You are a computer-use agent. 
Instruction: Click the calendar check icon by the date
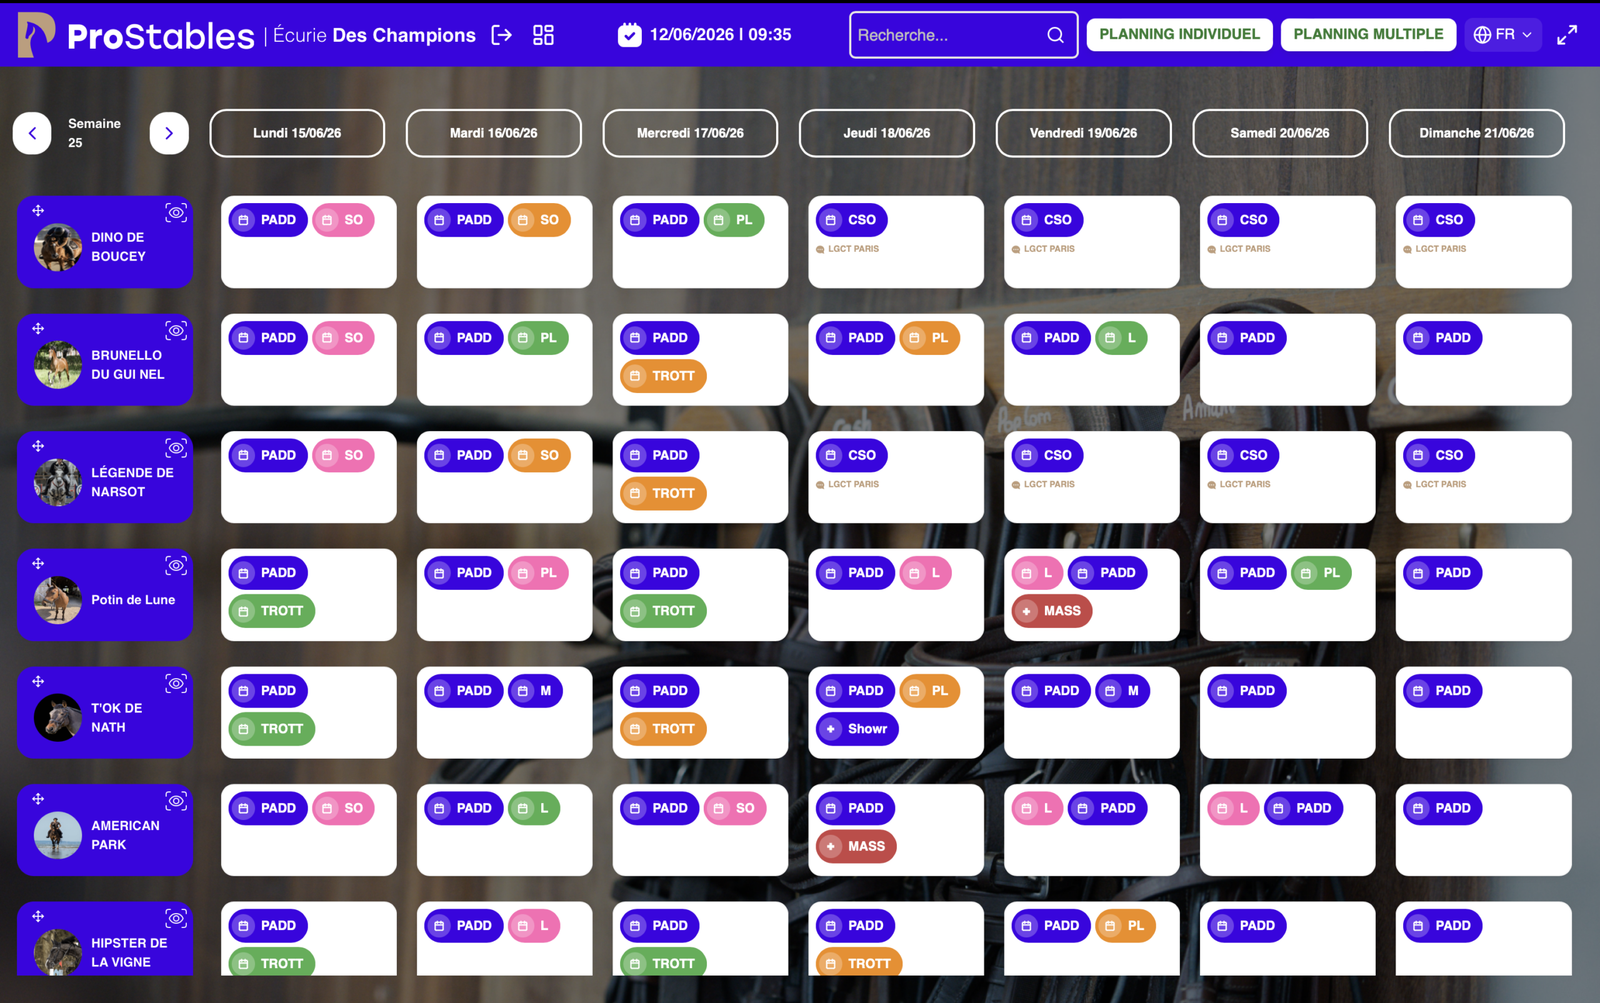point(629,35)
